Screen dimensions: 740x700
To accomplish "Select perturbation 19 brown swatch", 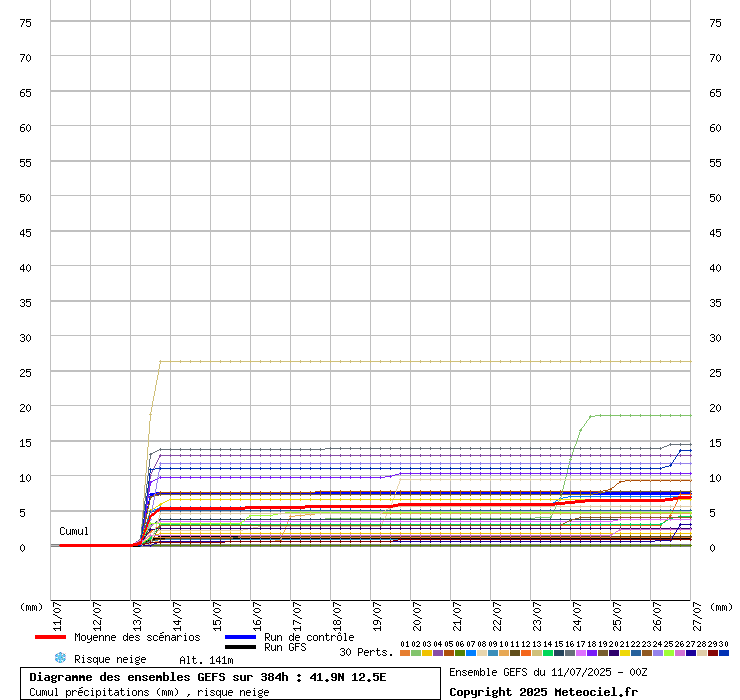I will click(x=603, y=653).
